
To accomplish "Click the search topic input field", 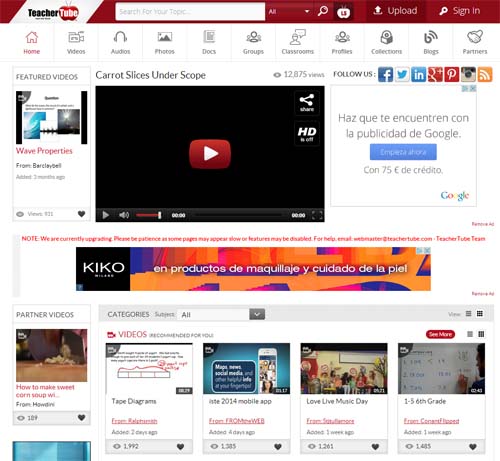I will (x=190, y=12).
